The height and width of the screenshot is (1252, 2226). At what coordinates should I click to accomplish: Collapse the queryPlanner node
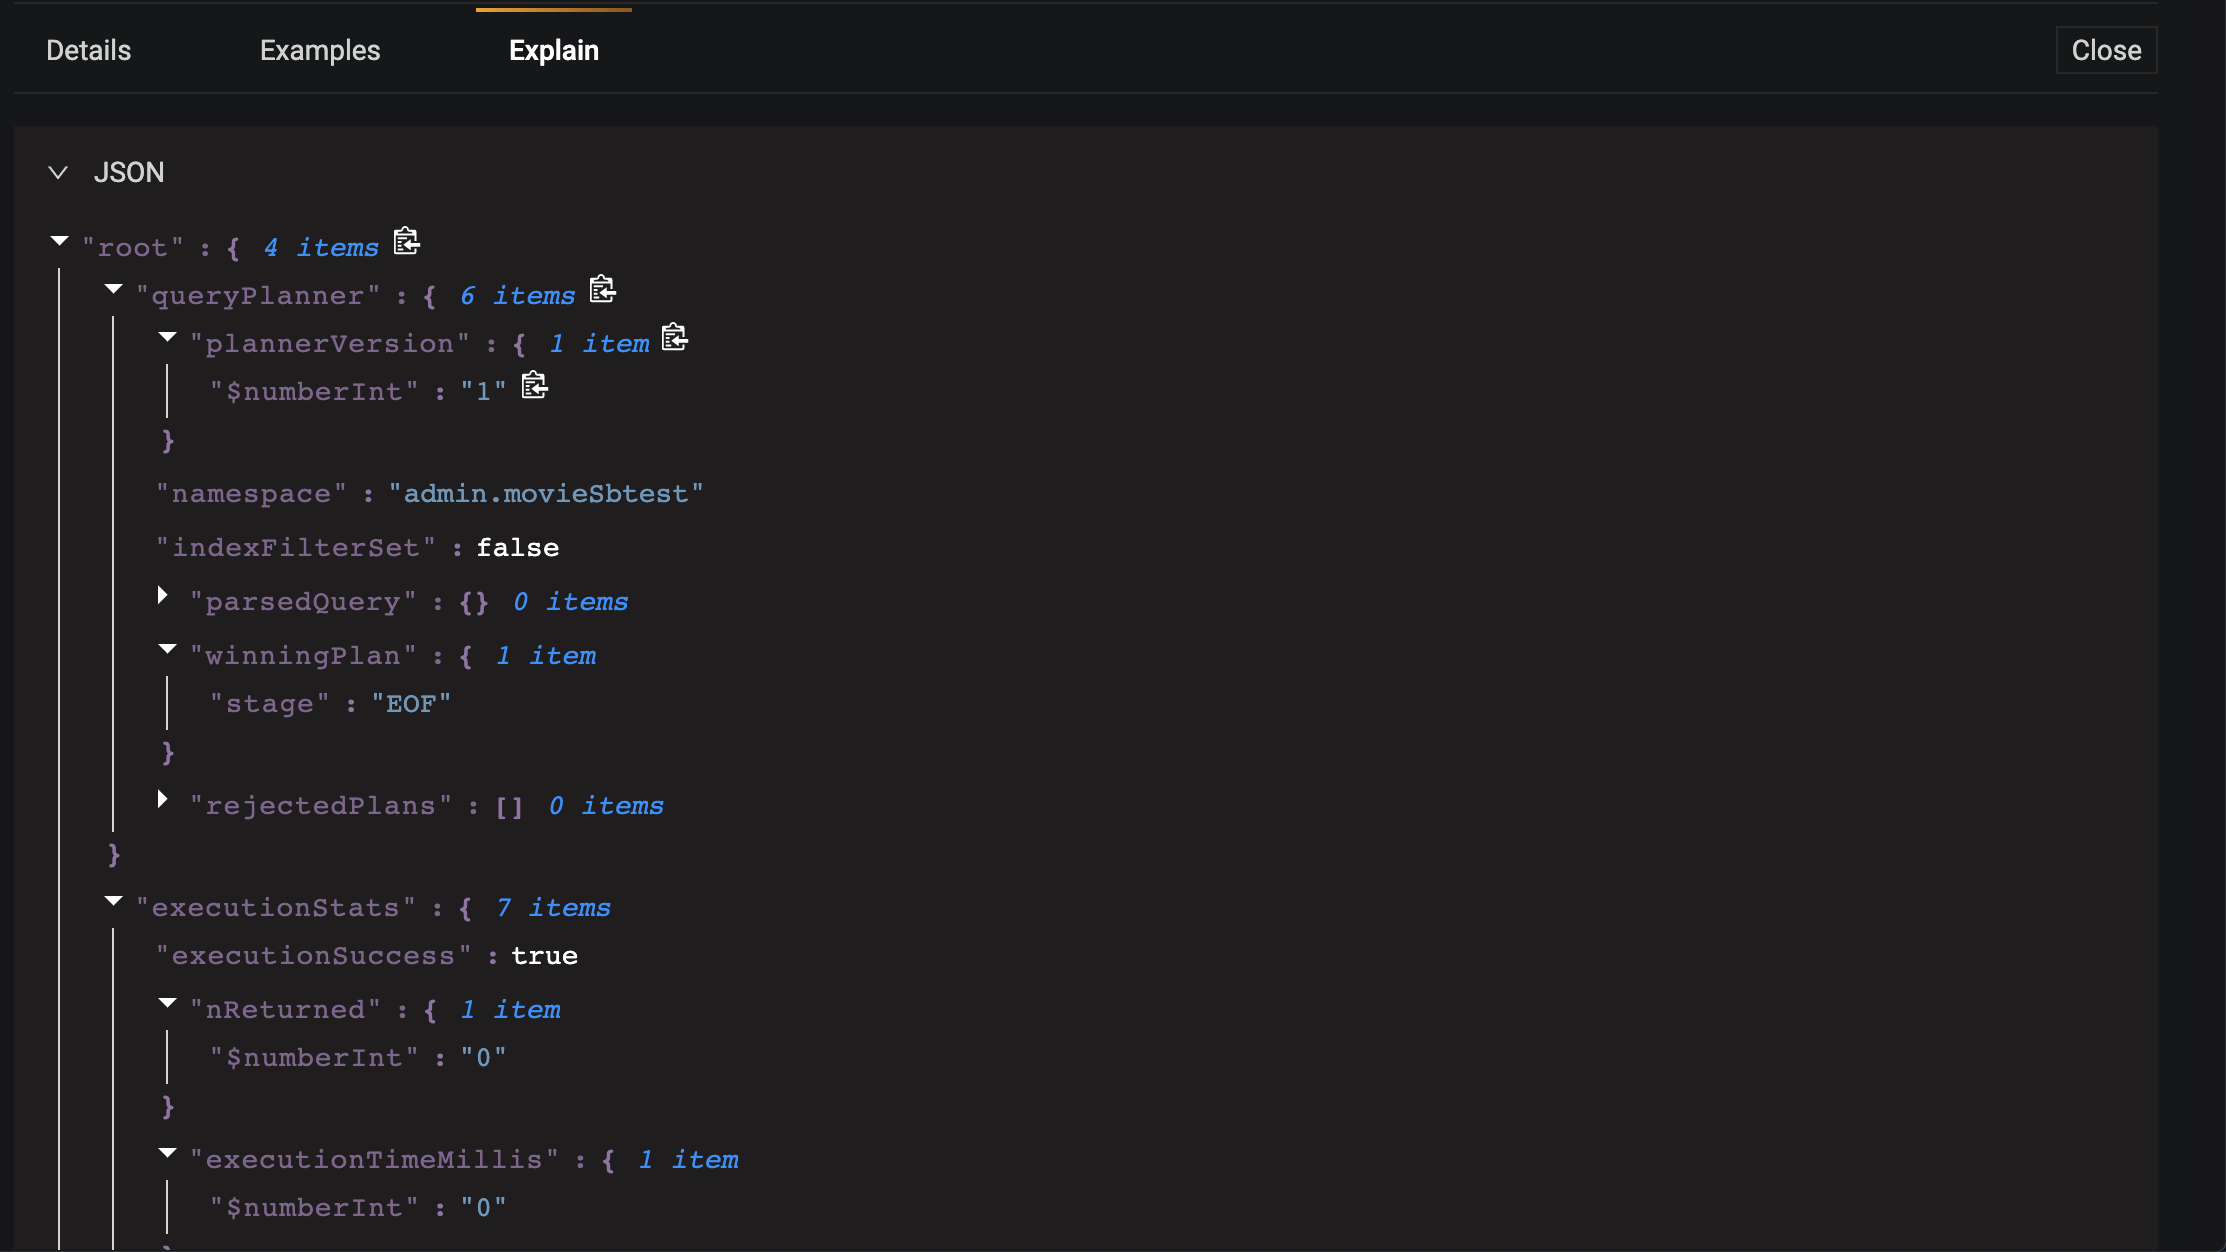tap(114, 289)
